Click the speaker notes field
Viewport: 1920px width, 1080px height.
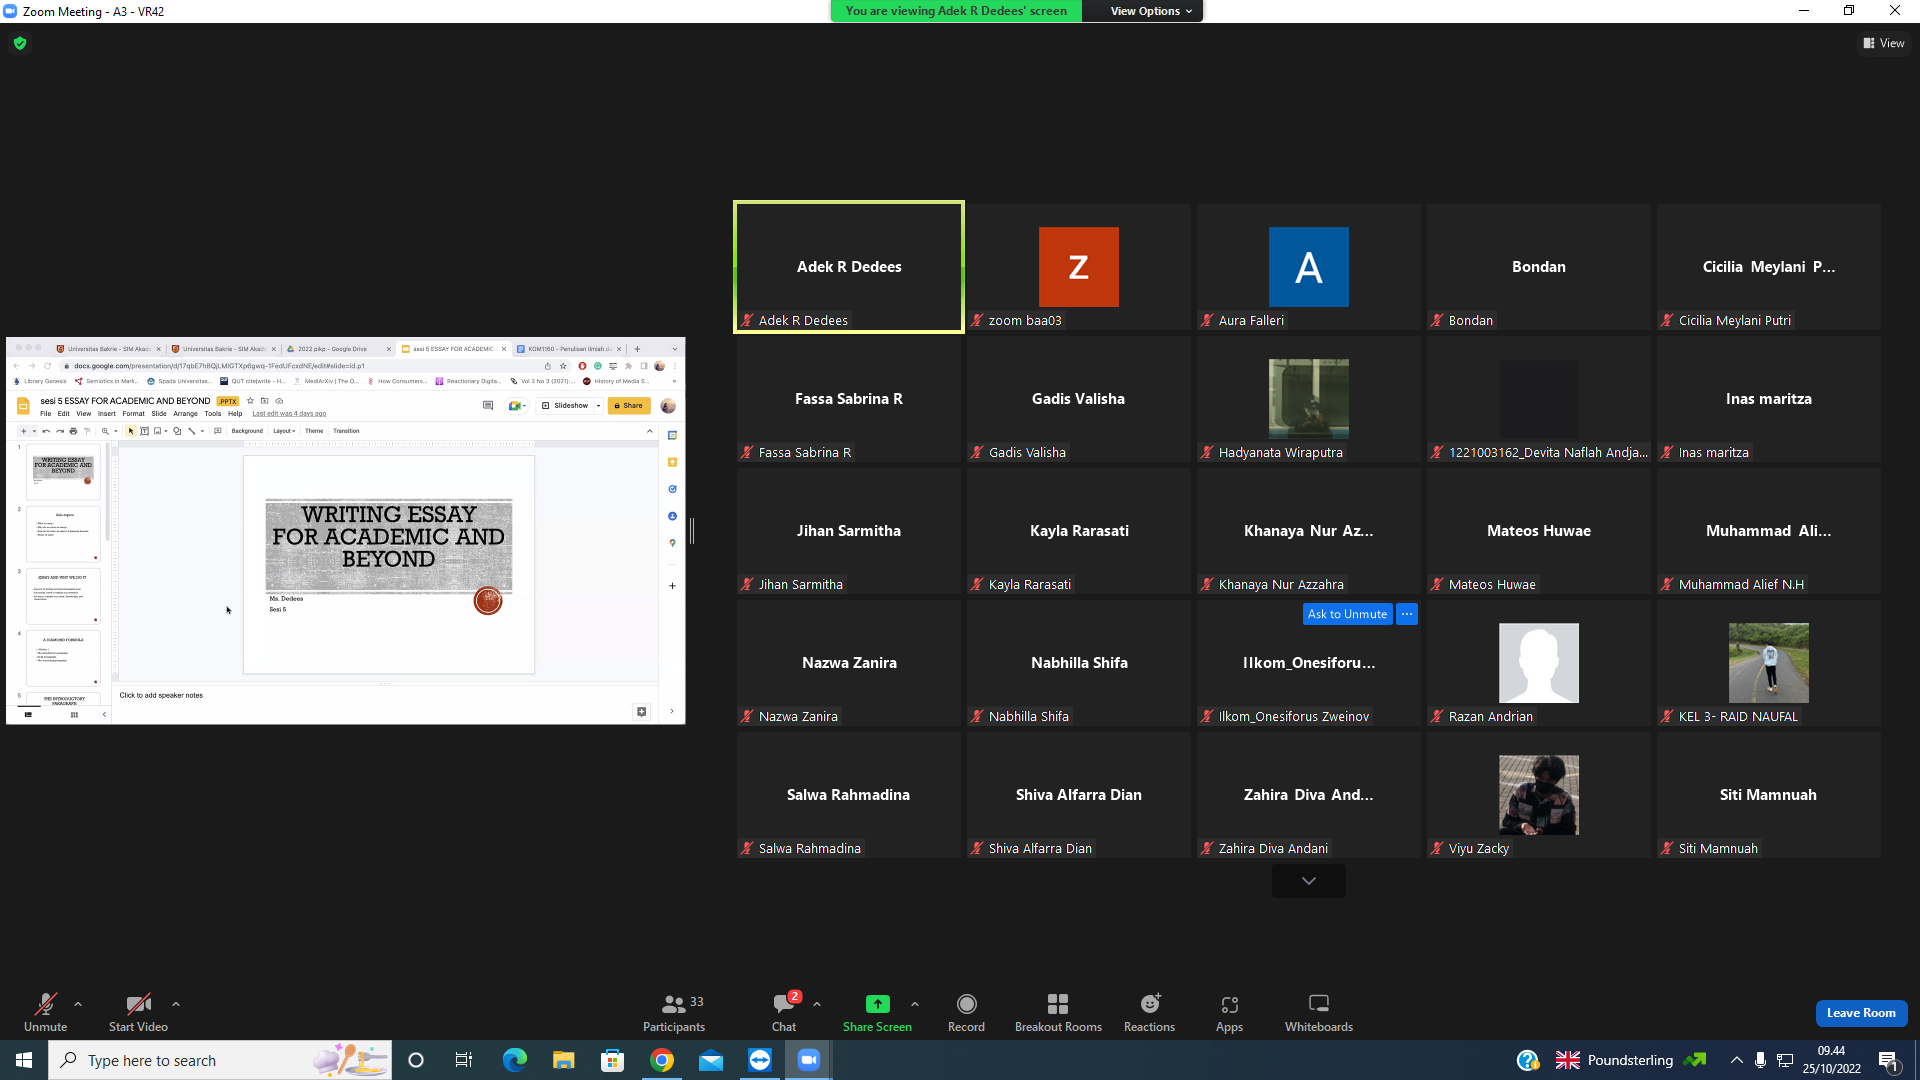pos(385,696)
